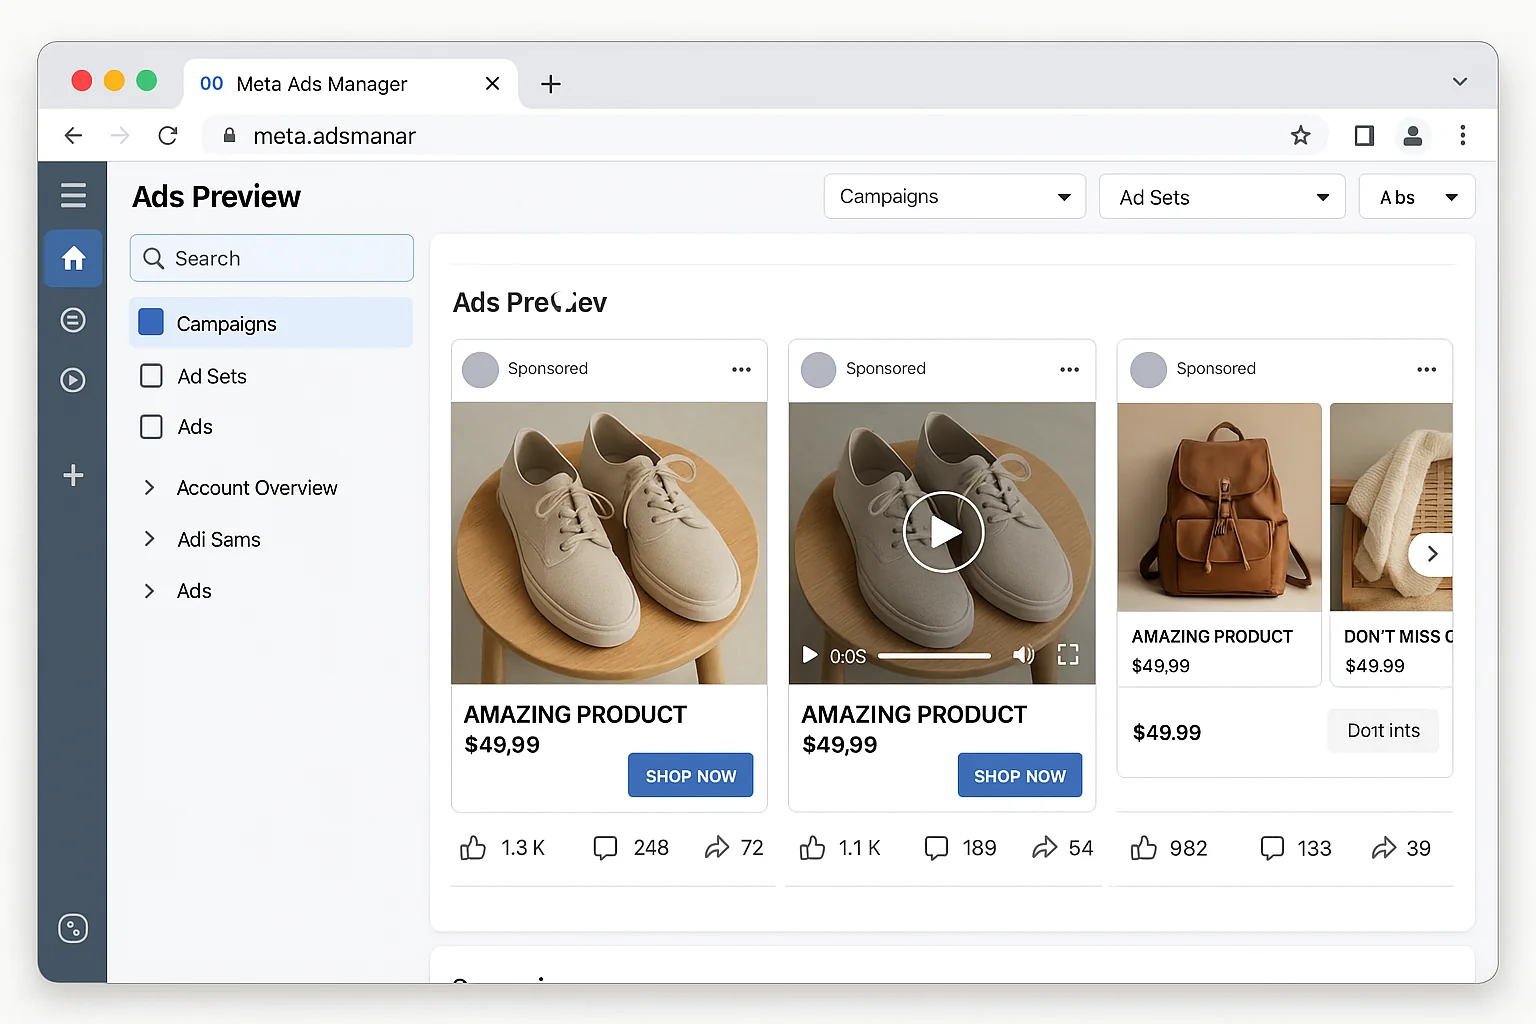The image size is (1536, 1024).
Task: Open the browser three-dot menu
Action: click(1463, 135)
